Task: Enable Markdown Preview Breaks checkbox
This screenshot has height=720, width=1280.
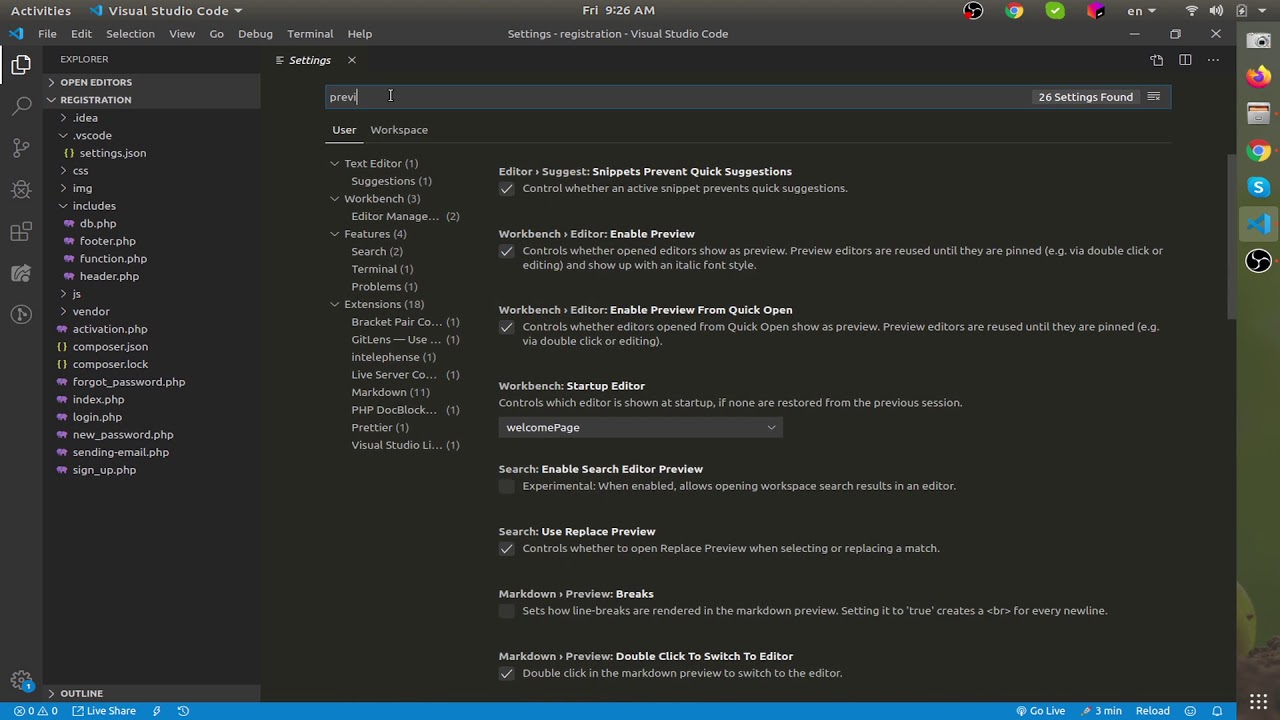Action: tap(507, 611)
